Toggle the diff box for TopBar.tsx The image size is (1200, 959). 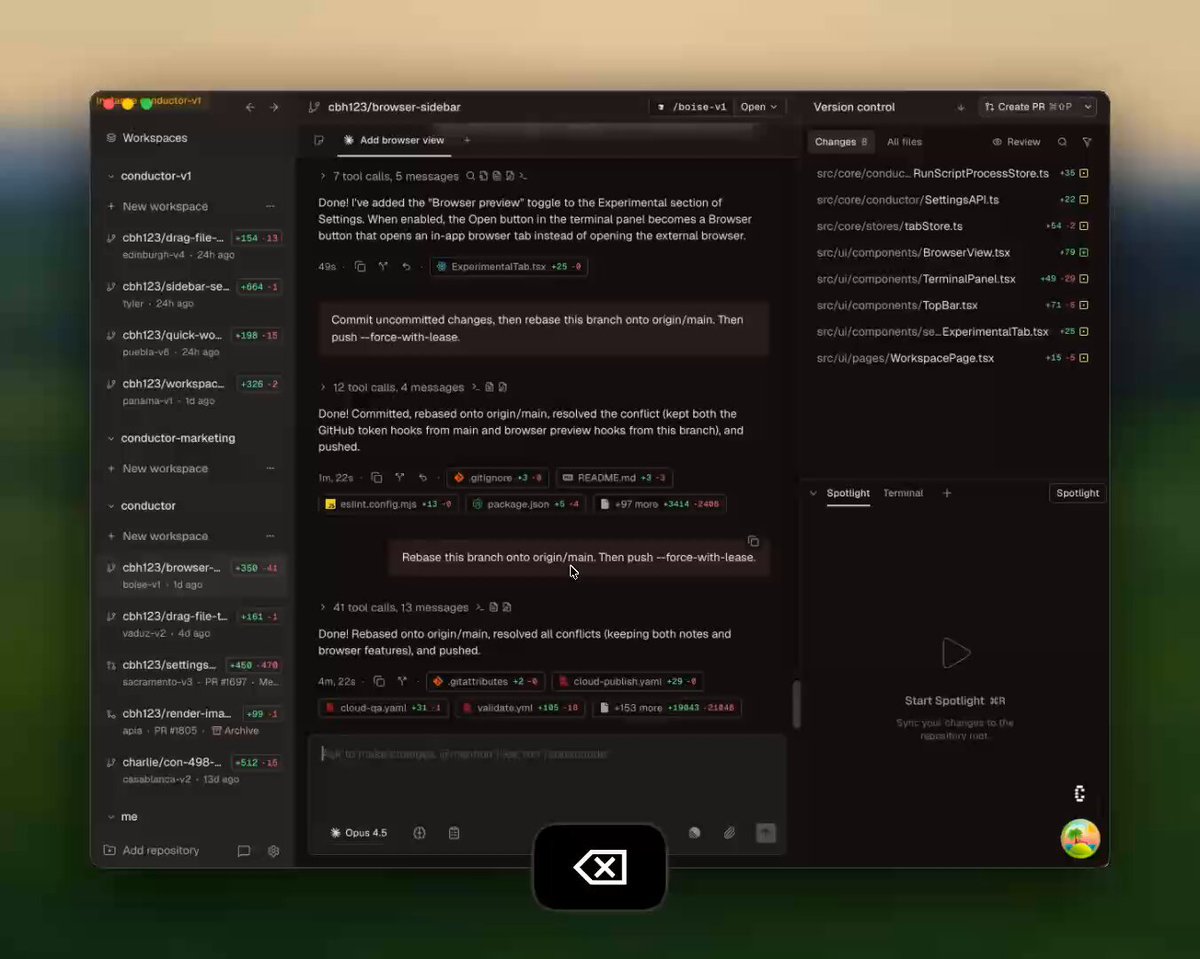coord(1083,305)
